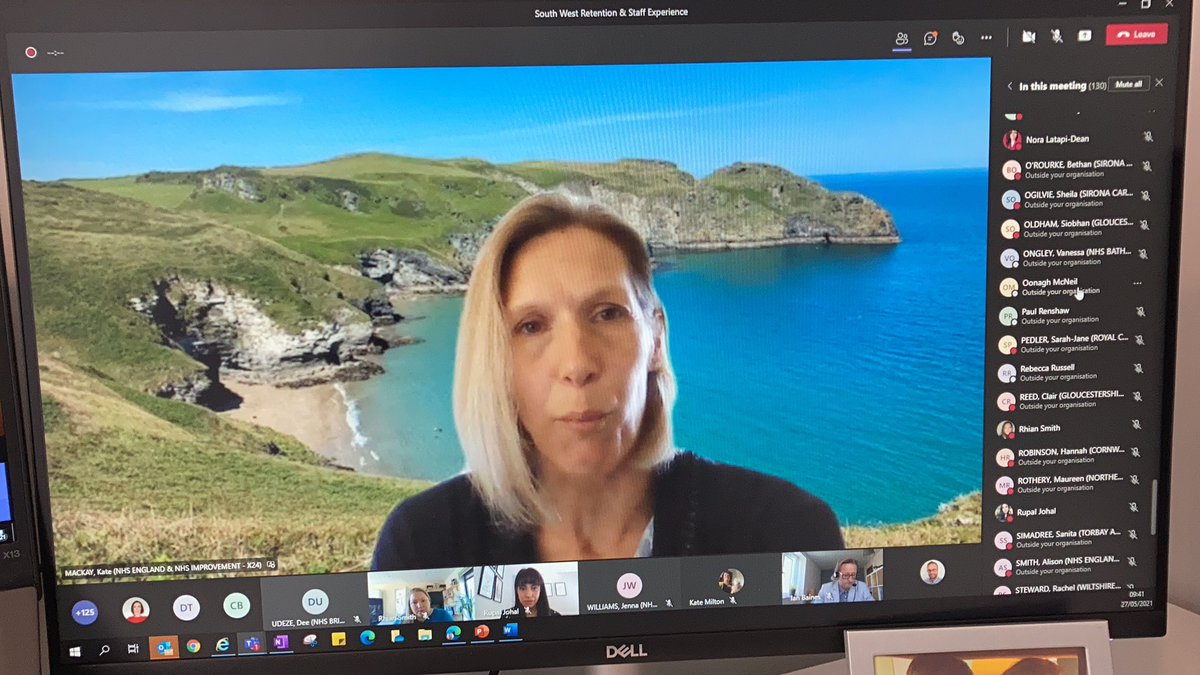
Task: Open More actions ellipsis in meeting toolbar
Action: pyautogui.click(x=986, y=38)
